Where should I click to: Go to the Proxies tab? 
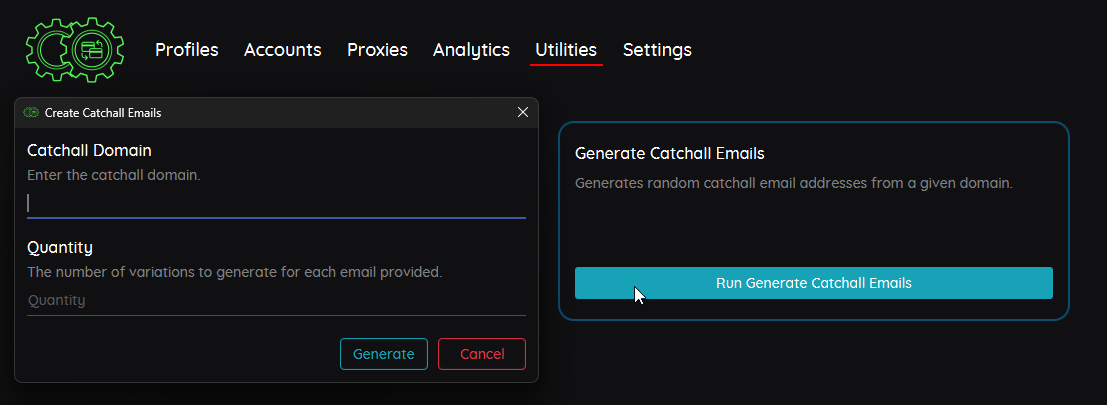tap(377, 50)
